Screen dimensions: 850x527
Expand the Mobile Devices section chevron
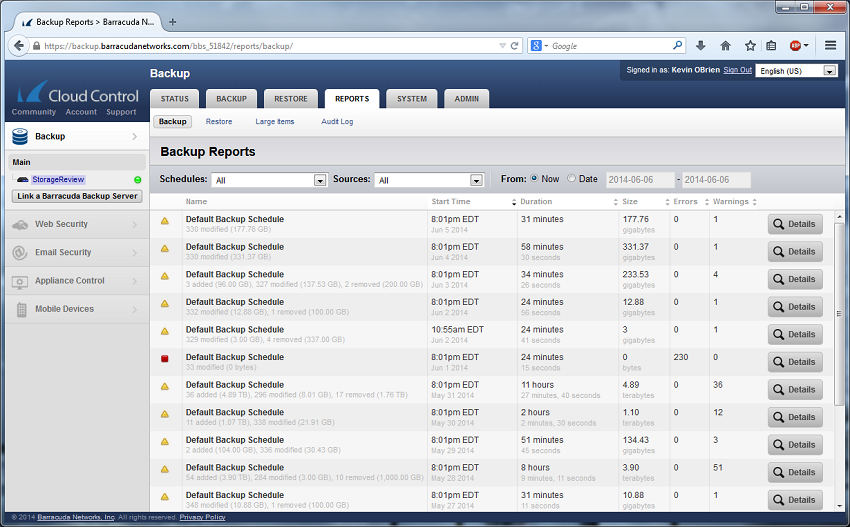pos(134,309)
